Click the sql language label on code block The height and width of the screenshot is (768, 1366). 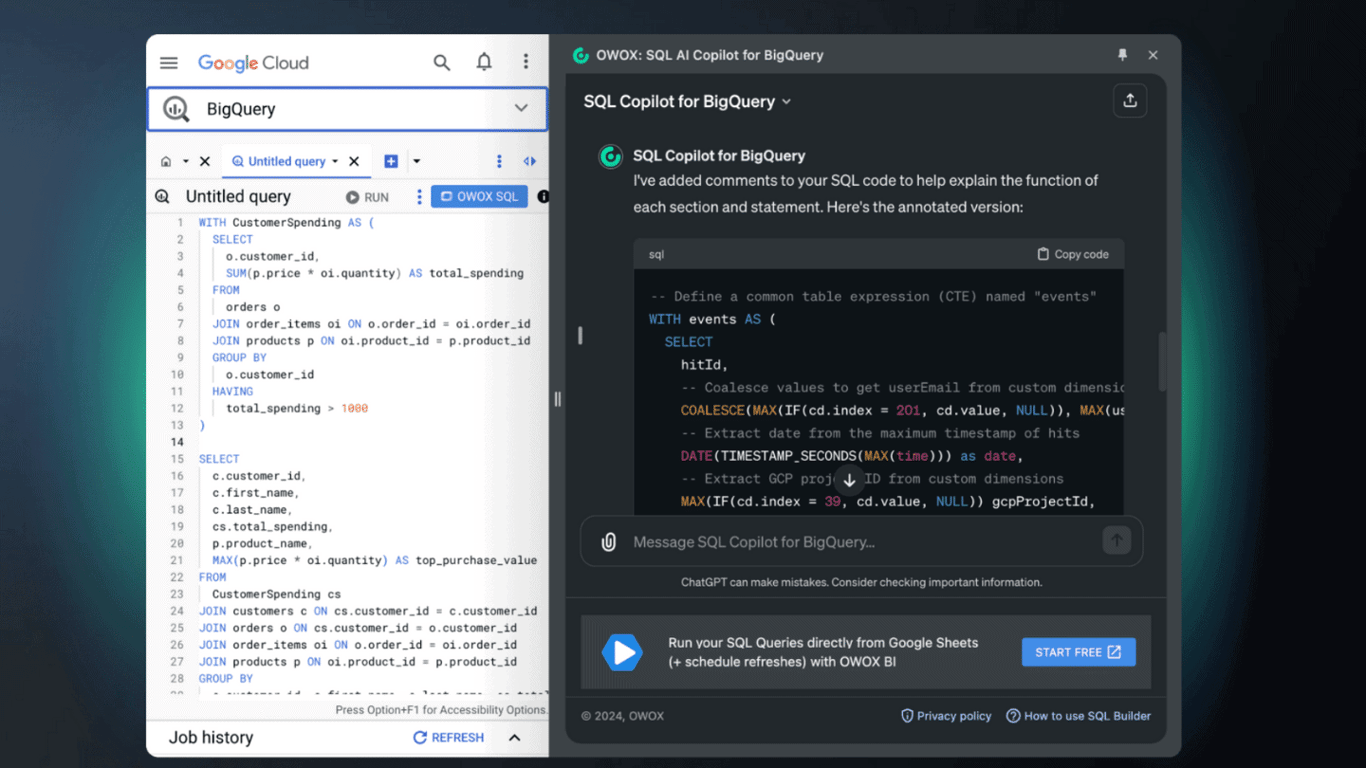[x=656, y=255]
